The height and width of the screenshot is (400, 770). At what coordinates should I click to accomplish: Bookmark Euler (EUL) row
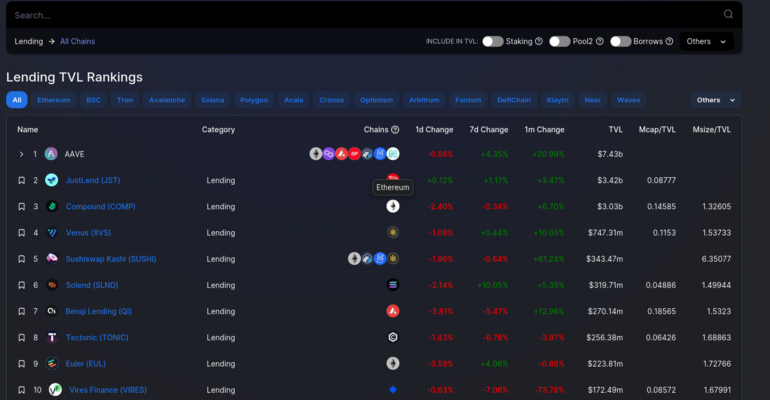coord(22,364)
